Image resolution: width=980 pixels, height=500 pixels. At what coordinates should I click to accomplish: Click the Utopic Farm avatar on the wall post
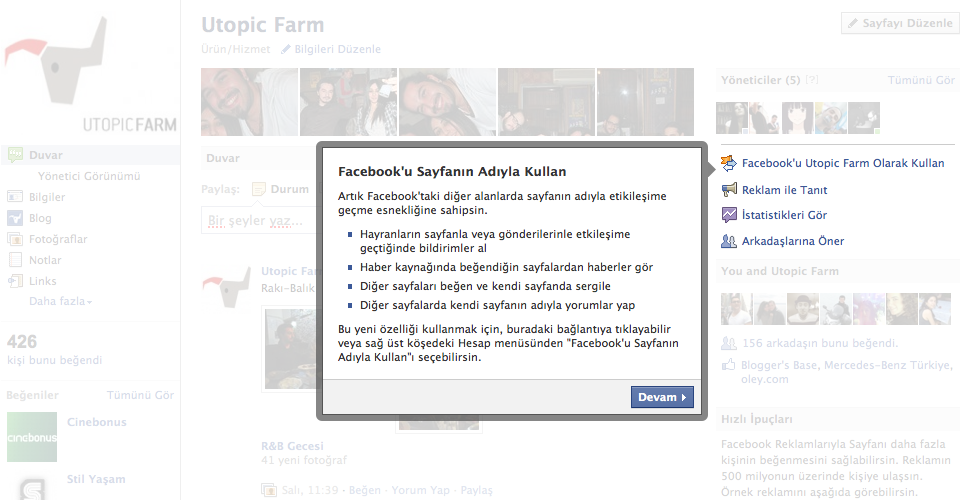226,288
